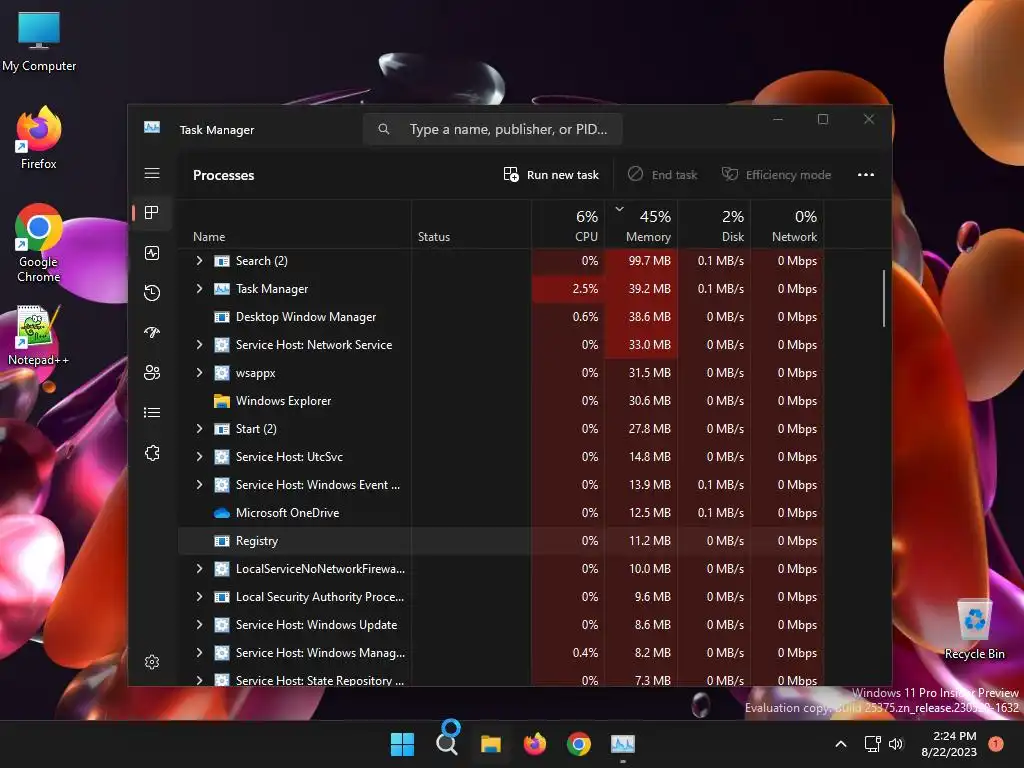1024x768 pixels.
Task: Open Google Chrome desktop shortcut
Action: (x=39, y=243)
